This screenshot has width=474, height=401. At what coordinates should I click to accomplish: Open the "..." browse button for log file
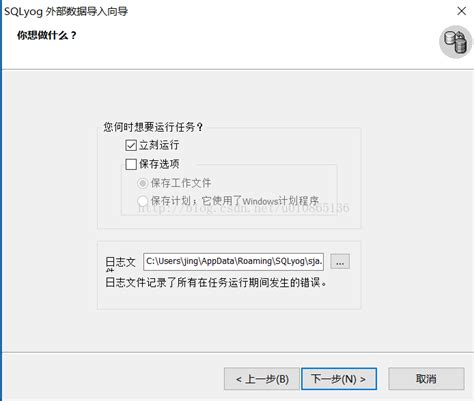(340, 261)
